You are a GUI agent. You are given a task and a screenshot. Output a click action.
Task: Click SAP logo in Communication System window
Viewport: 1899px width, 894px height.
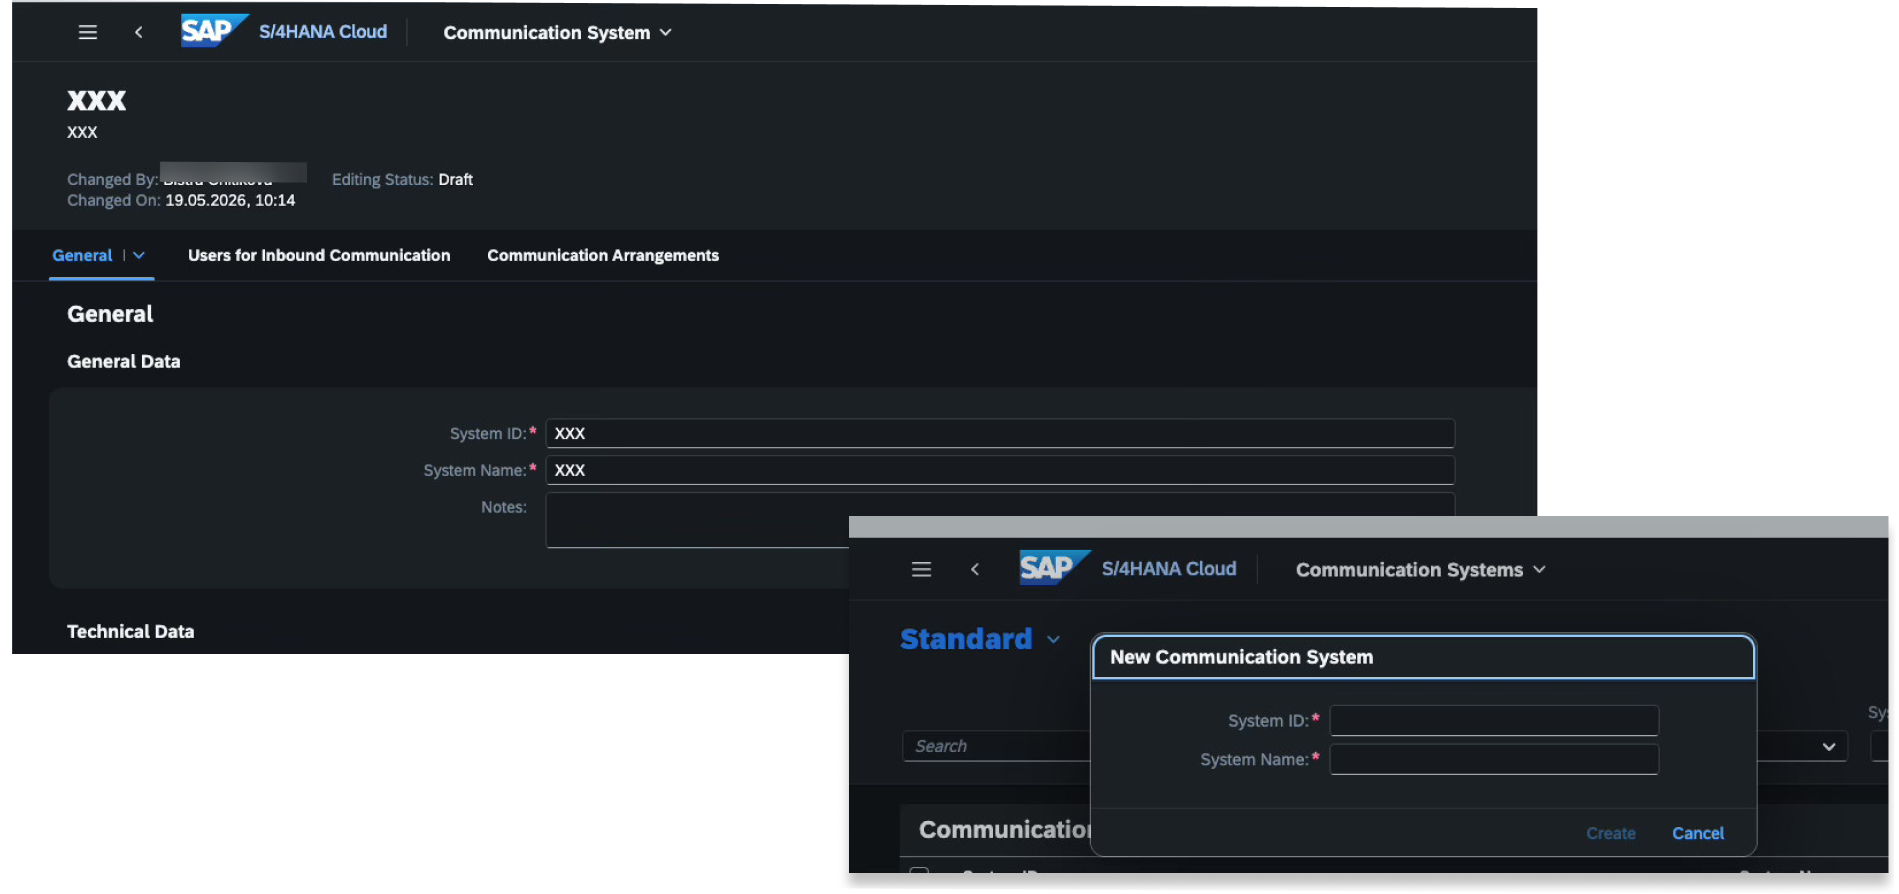coord(213,31)
